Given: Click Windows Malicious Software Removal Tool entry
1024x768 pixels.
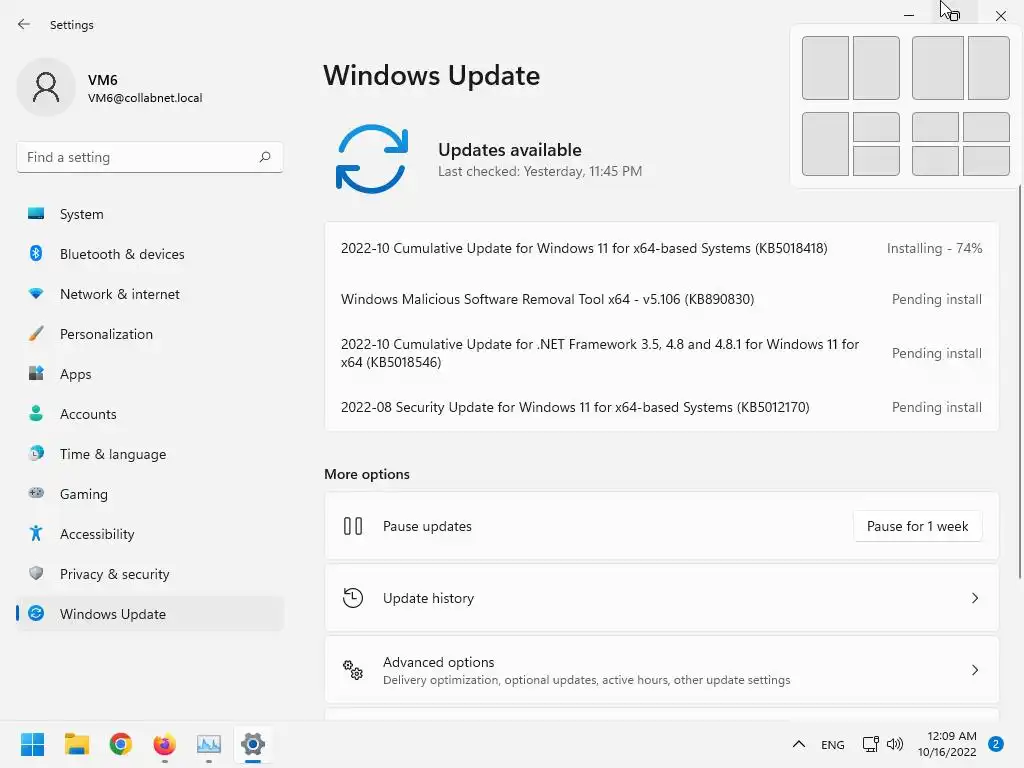Looking at the screenshot, I should (661, 298).
